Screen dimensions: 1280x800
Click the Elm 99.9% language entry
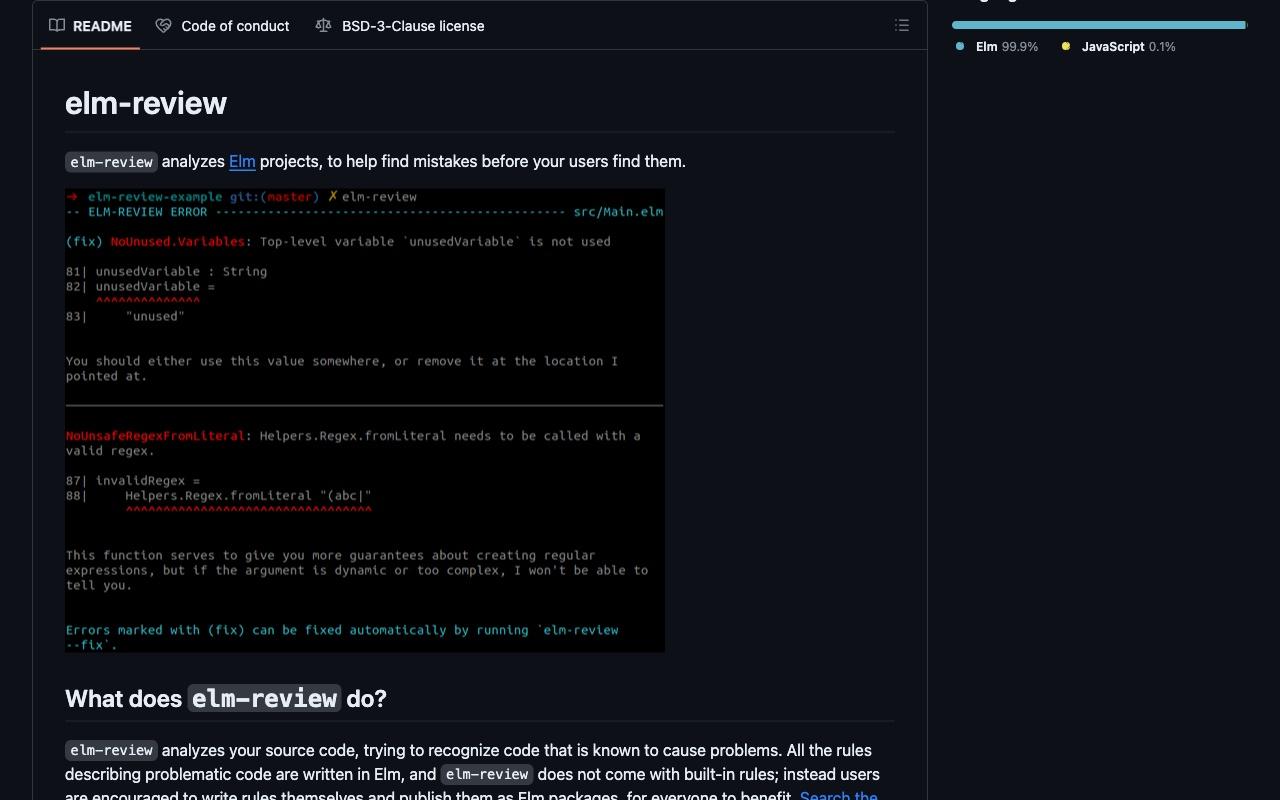(x=998, y=47)
